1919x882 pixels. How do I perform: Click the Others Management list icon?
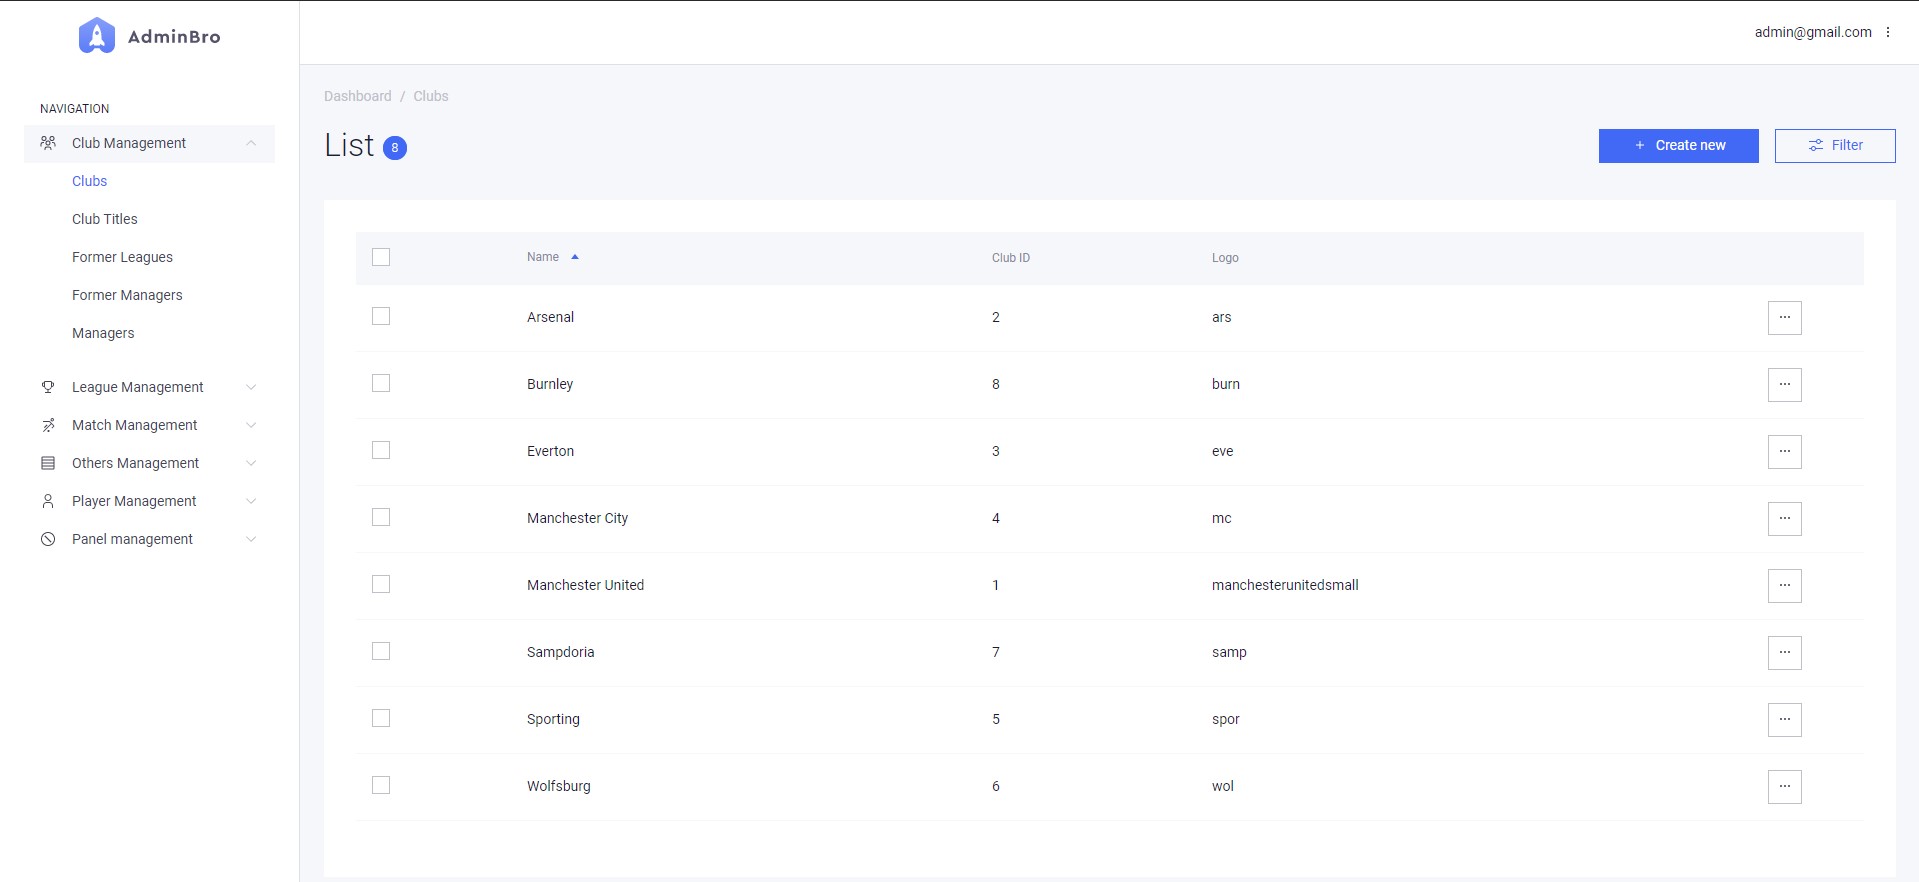coord(48,463)
